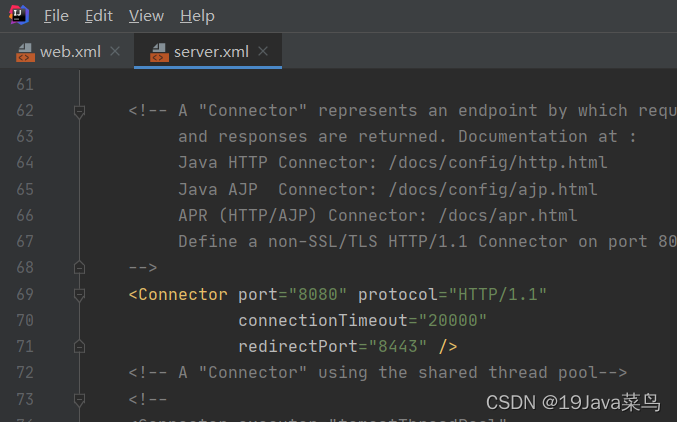The image size is (677, 422).
Task: Open the Help menu
Action: (x=197, y=16)
